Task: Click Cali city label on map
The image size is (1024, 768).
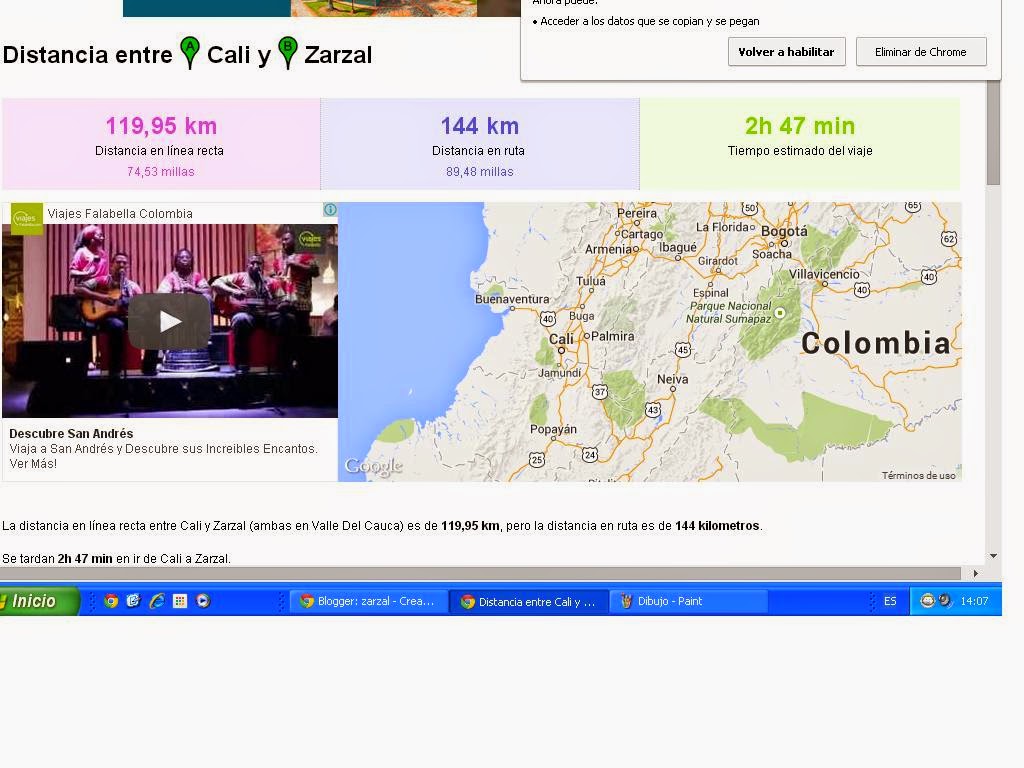Action: coord(561,339)
